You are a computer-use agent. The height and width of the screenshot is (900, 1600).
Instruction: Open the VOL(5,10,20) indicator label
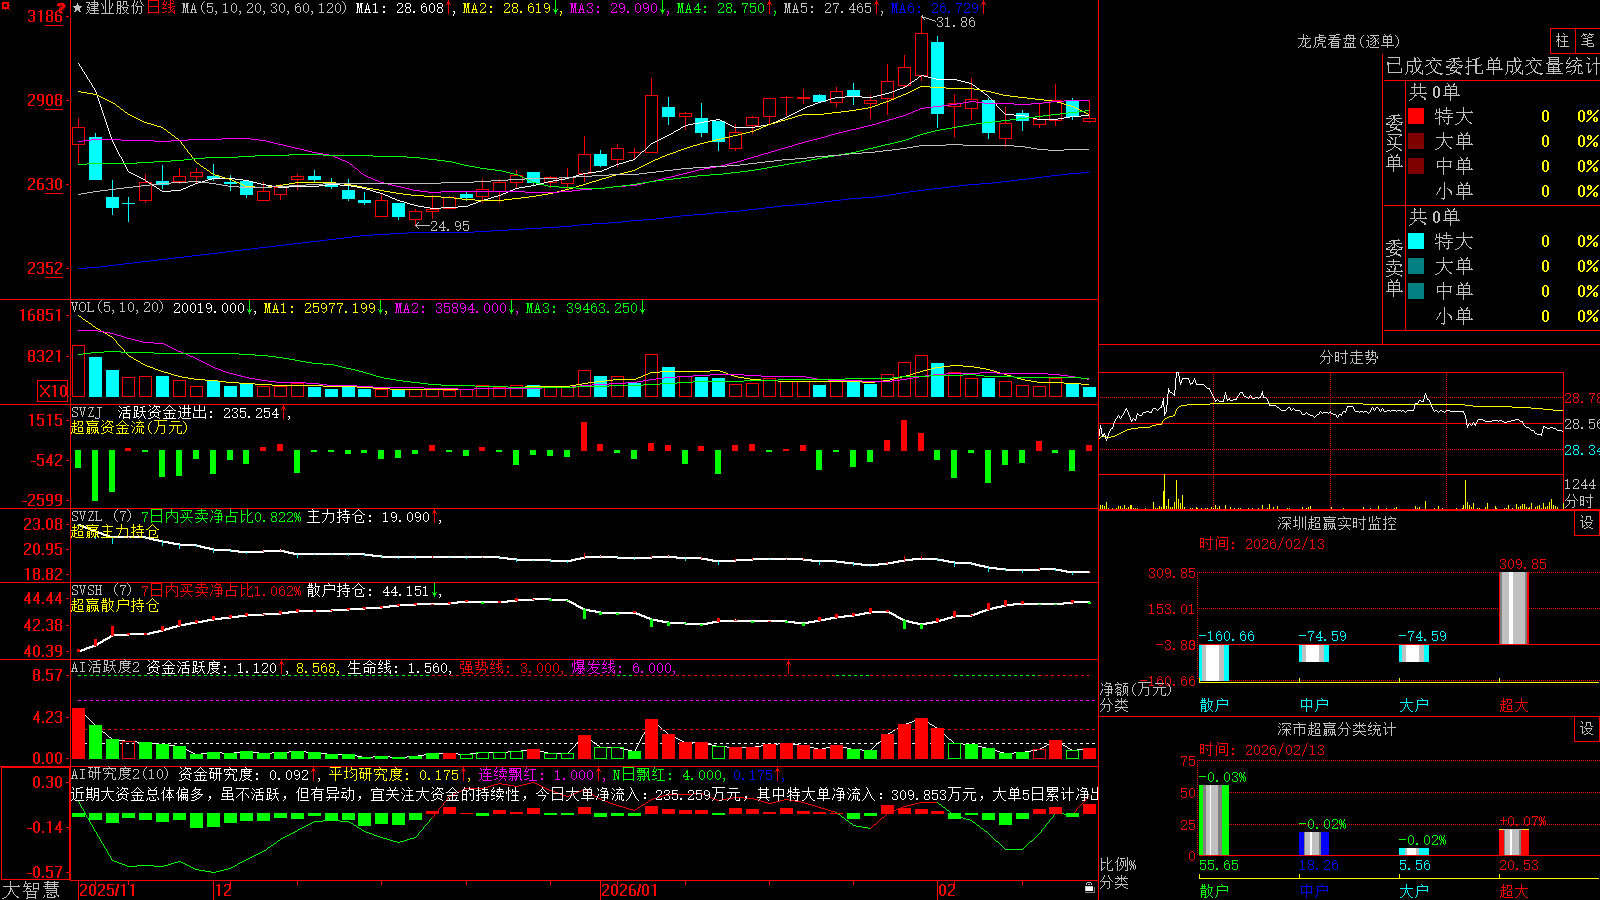(x=117, y=308)
